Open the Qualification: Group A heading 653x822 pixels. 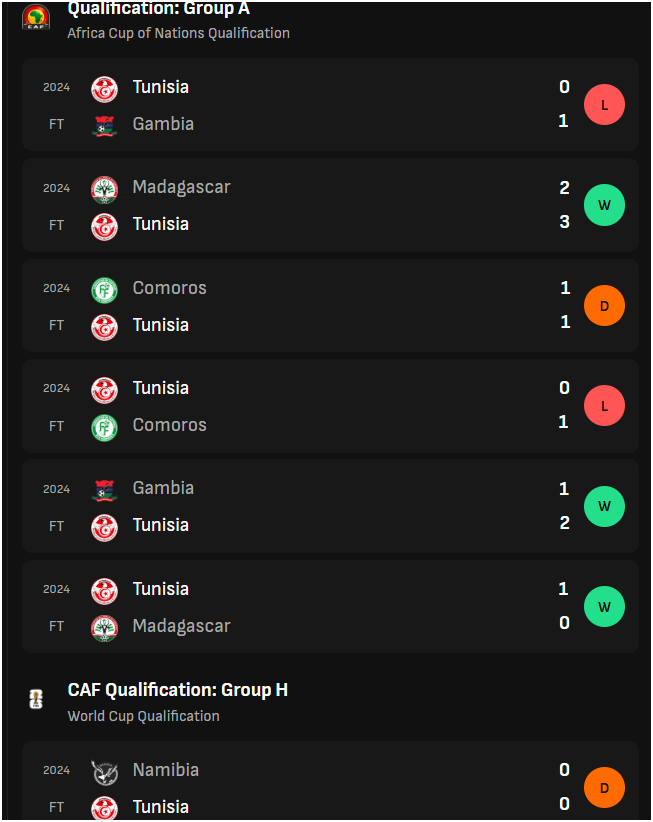pyautogui.click(x=158, y=9)
